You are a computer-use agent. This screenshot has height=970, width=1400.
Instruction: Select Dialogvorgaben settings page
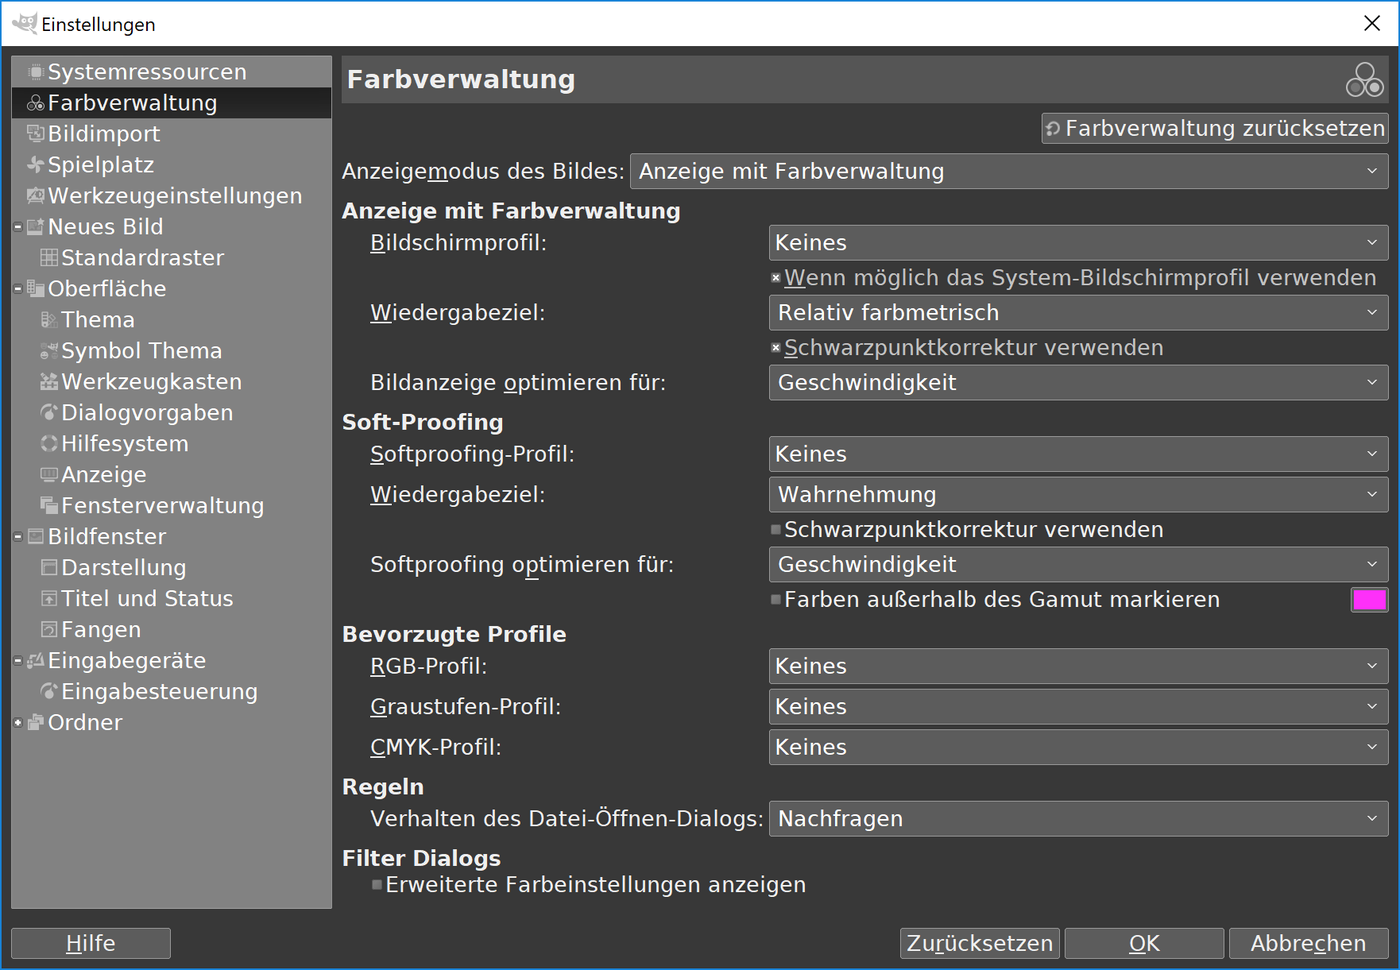point(171,413)
